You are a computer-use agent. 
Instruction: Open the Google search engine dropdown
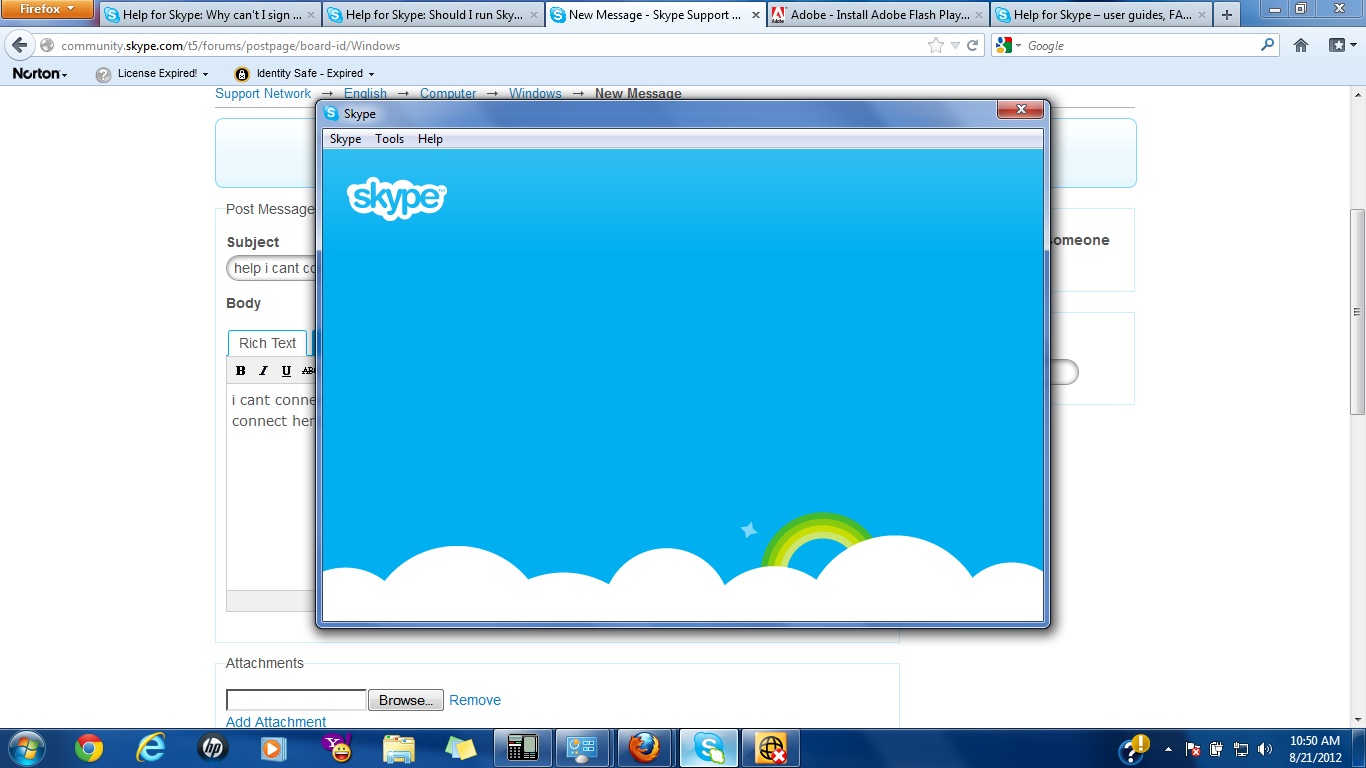pyautogui.click(x=1008, y=46)
